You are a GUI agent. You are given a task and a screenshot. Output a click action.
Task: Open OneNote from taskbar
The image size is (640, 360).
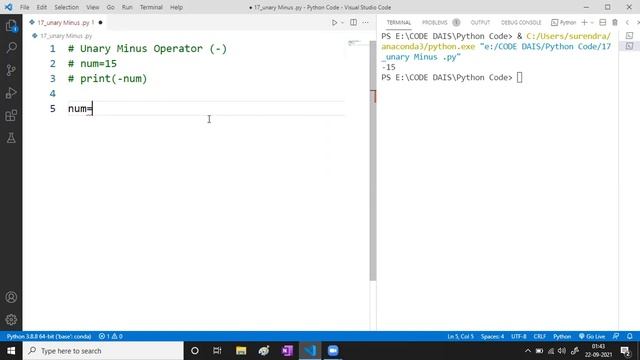(x=287, y=351)
